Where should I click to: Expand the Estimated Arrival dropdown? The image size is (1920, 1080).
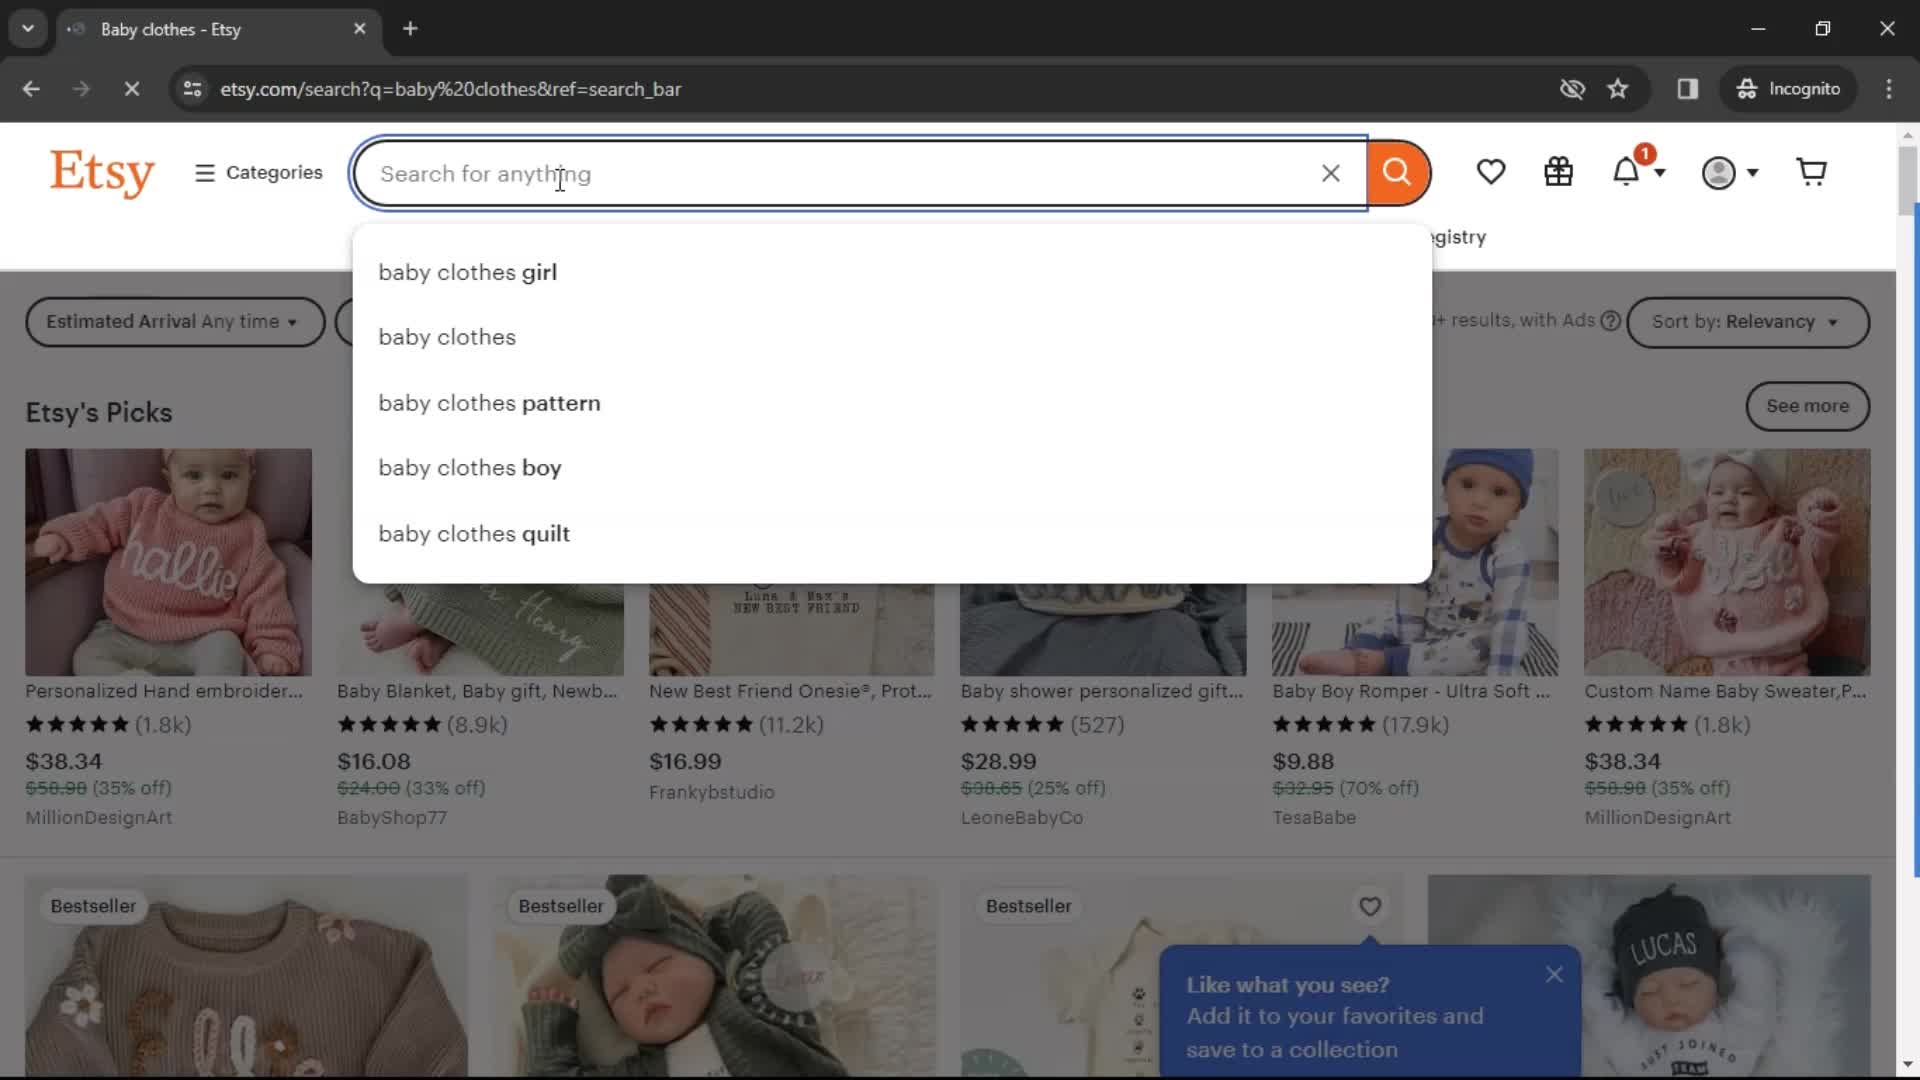171,322
